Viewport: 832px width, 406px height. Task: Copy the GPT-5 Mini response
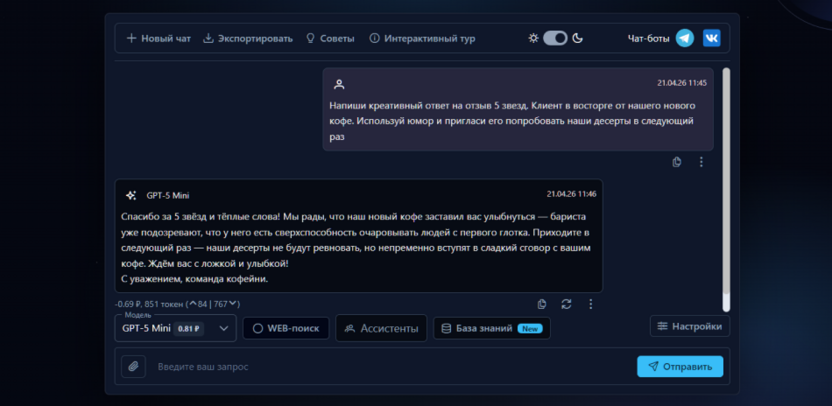pyautogui.click(x=542, y=304)
